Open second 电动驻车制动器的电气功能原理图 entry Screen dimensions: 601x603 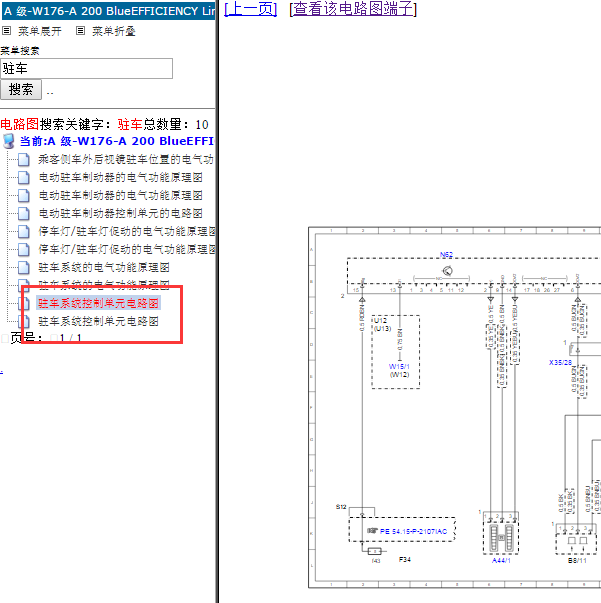(x=120, y=196)
